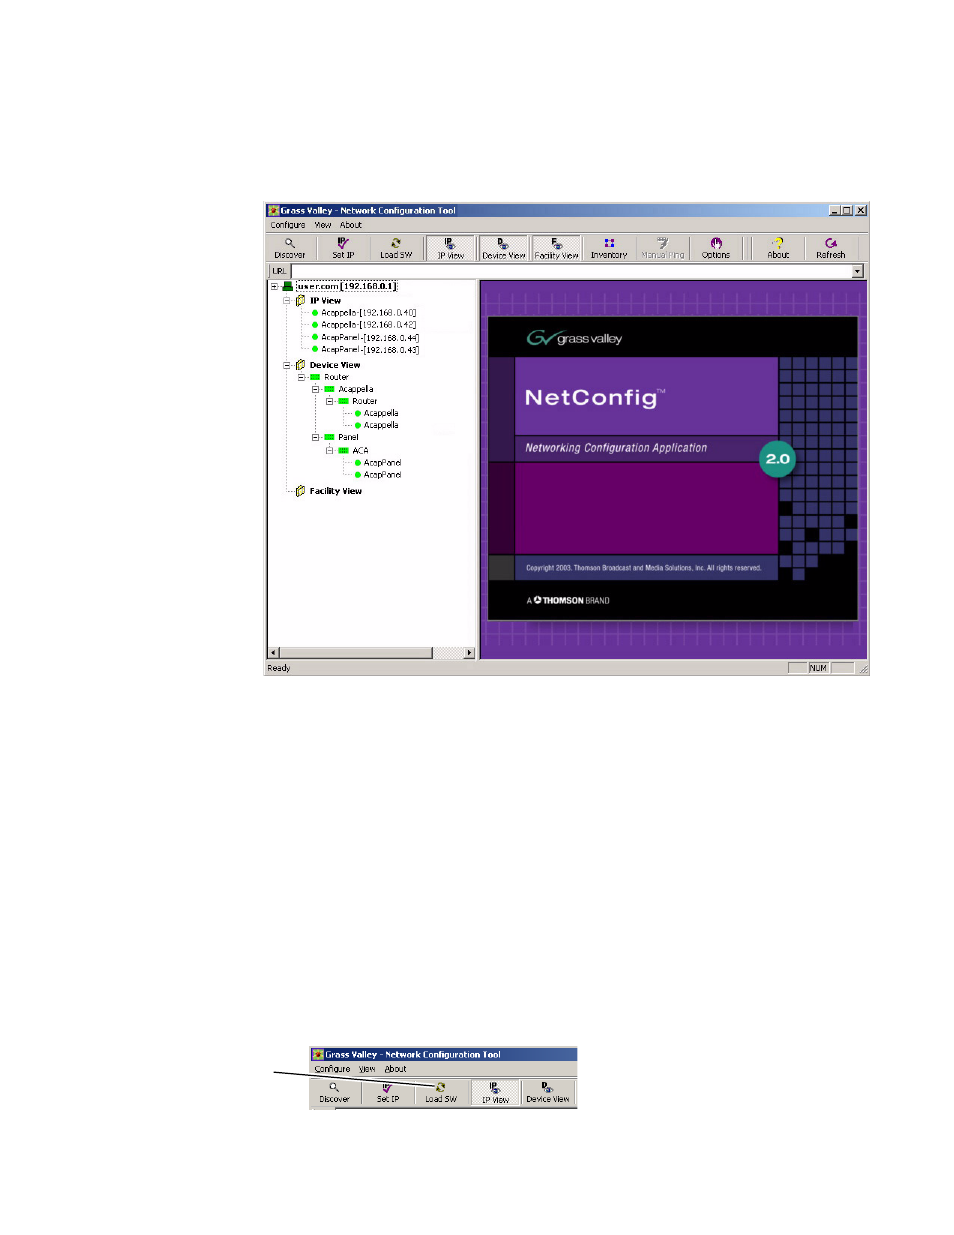Select the computer icon beside user.com in the tree
Screen dimensions: 954x1235
[288, 286]
